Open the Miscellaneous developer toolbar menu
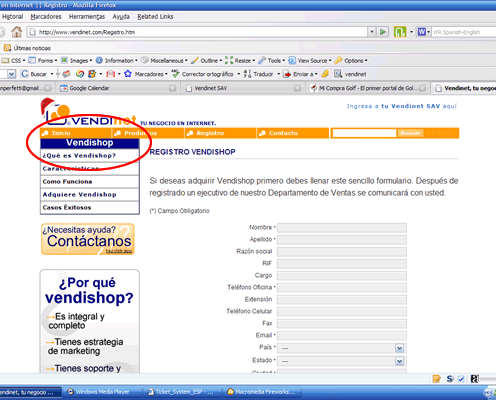The height and width of the screenshot is (400, 496). coord(164,61)
